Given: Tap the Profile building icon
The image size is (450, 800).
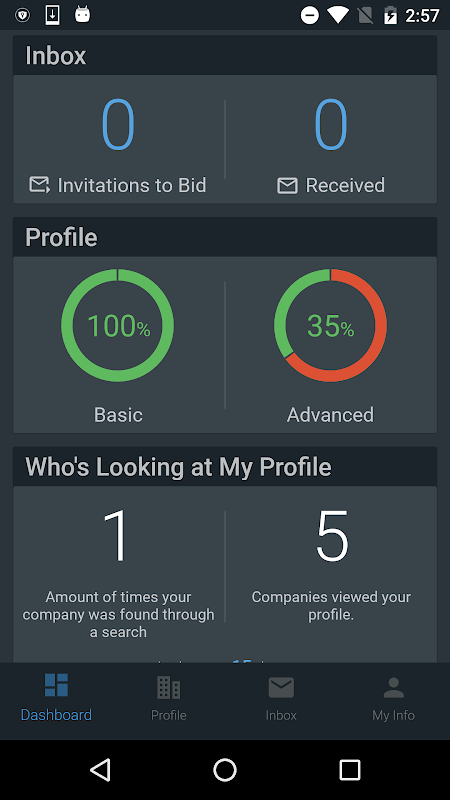Looking at the screenshot, I should (x=168, y=687).
